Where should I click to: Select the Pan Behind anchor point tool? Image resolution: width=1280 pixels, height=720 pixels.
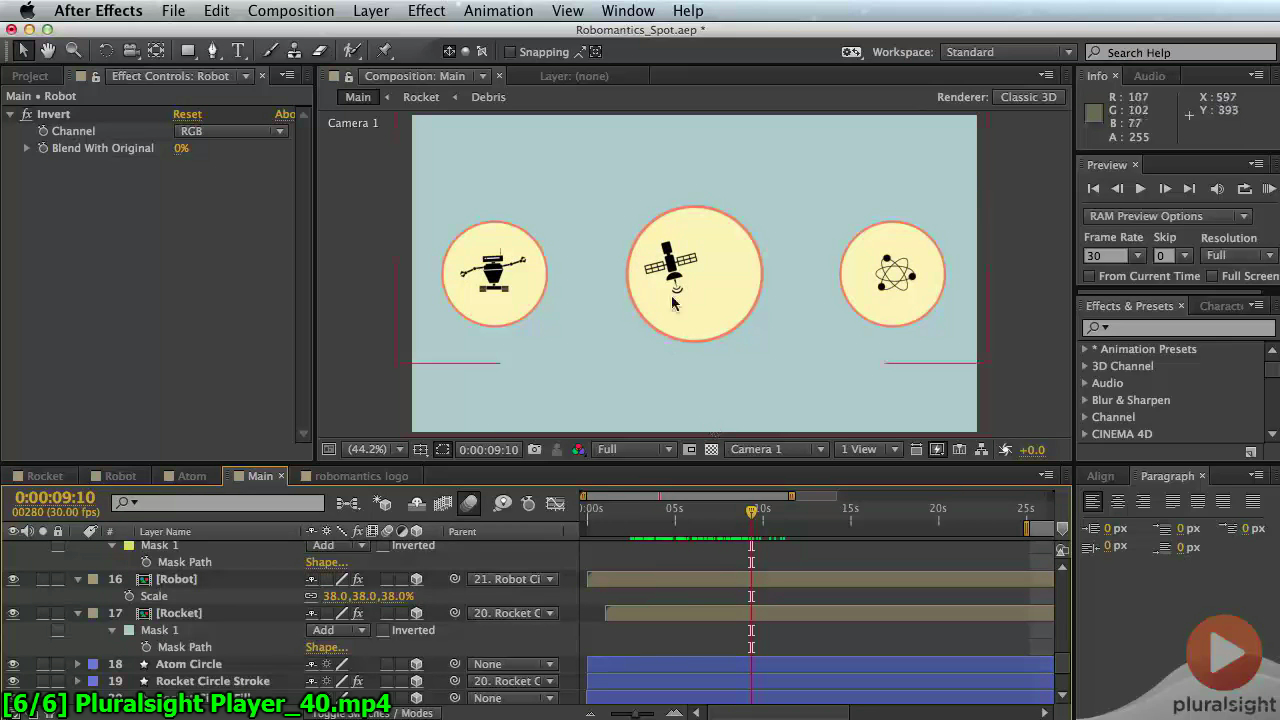[156, 51]
